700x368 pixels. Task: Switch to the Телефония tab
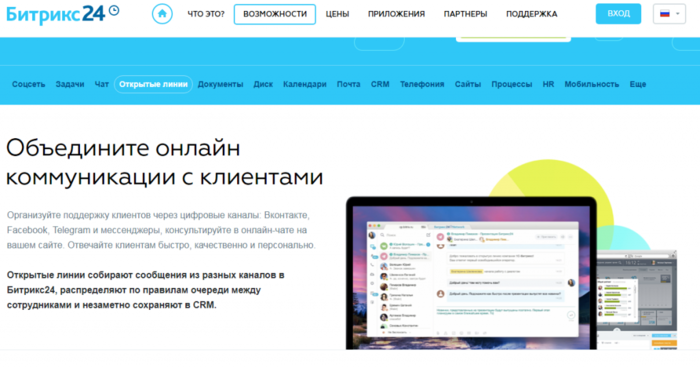click(x=422, y=84)
